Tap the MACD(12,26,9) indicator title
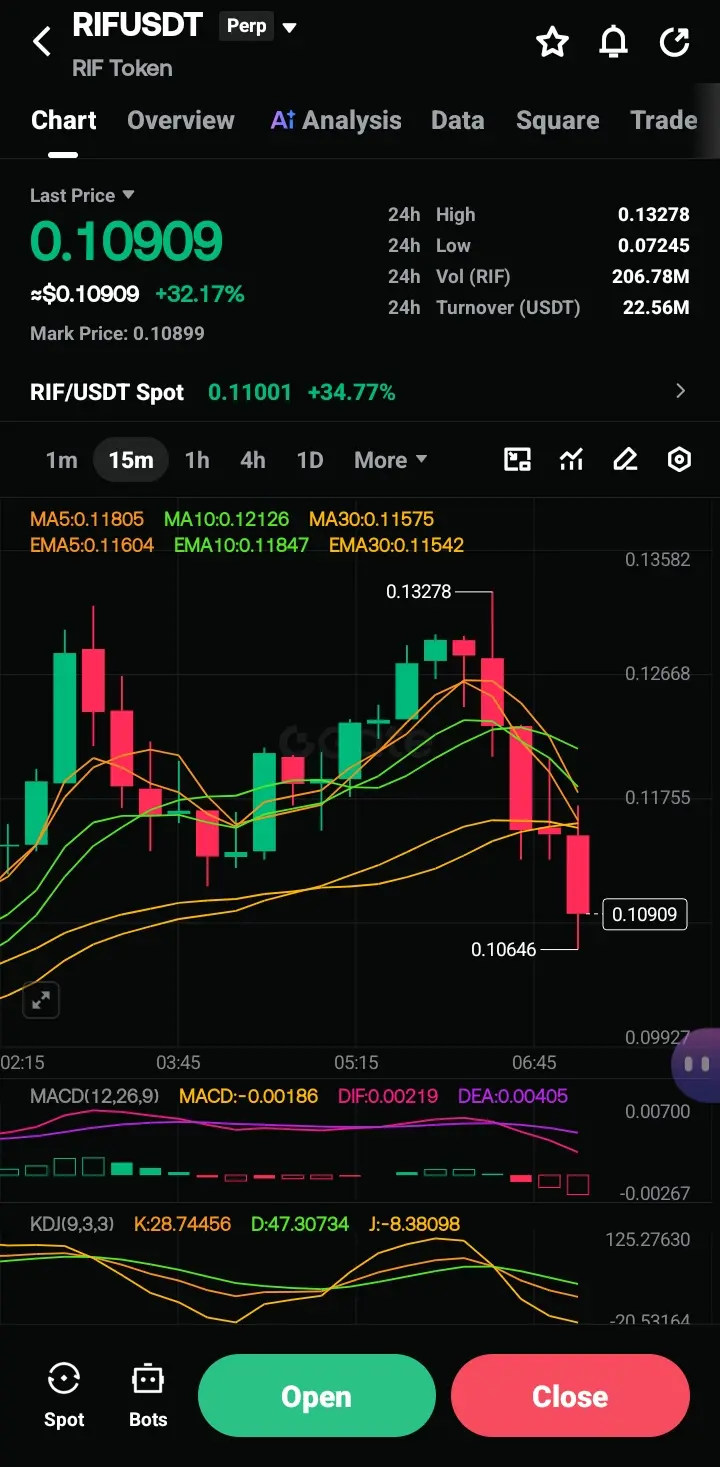The width and height of the screenshot is (720, 1467). tap(94, 1096)
